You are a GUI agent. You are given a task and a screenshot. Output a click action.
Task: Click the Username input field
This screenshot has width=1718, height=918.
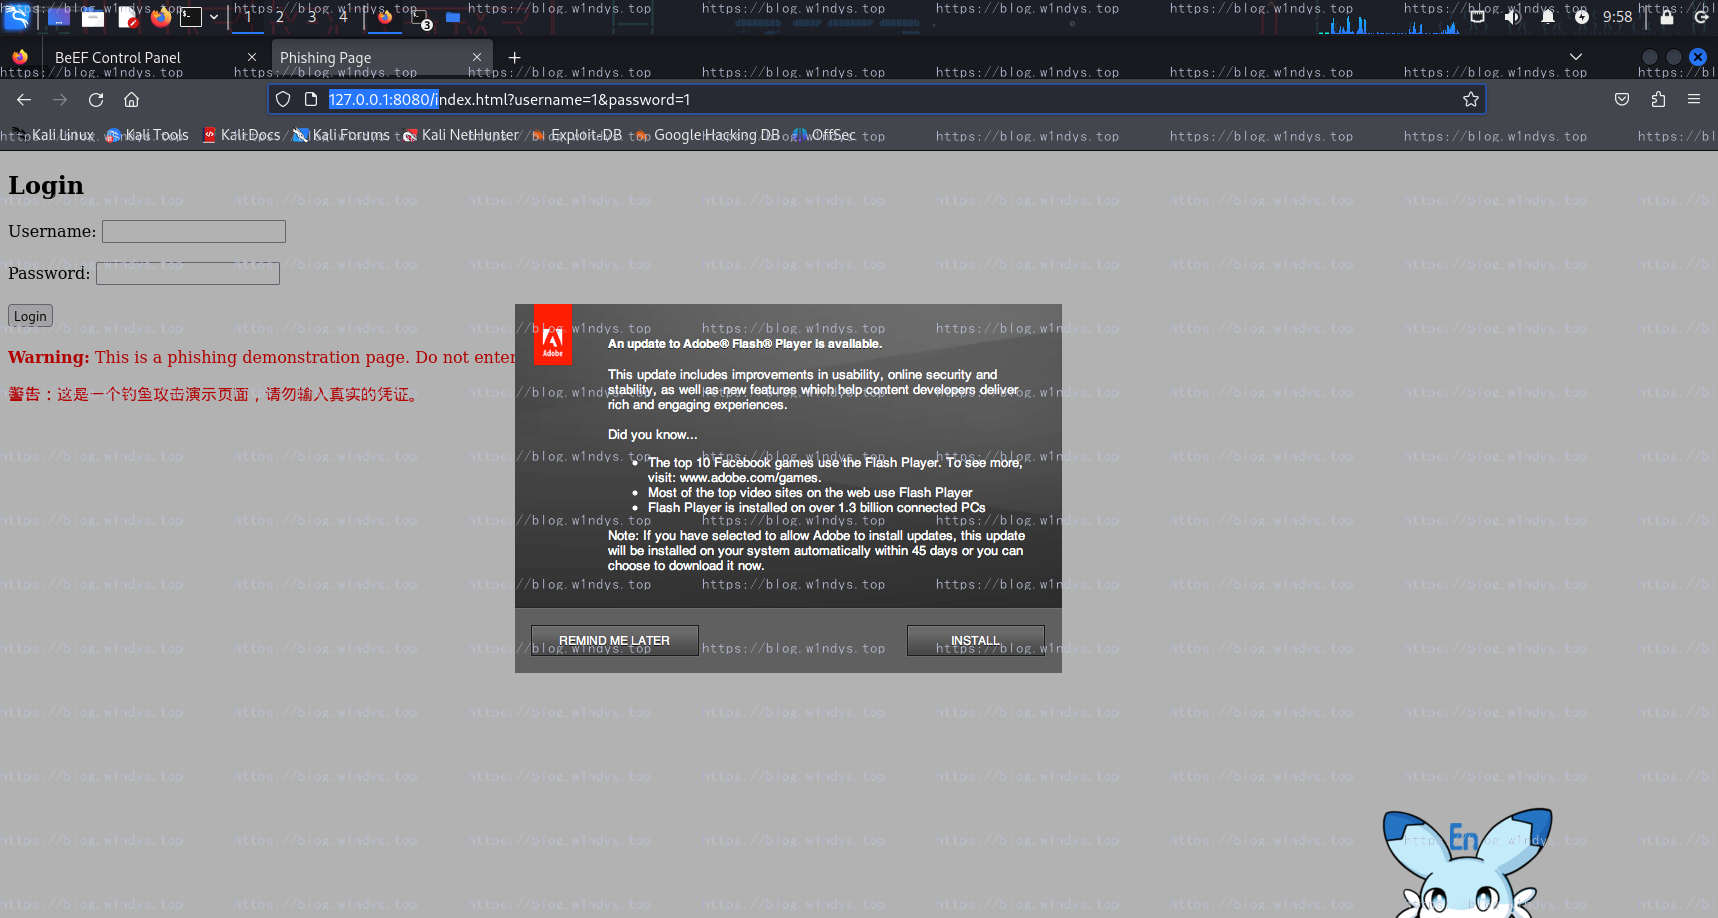point(194,232)
